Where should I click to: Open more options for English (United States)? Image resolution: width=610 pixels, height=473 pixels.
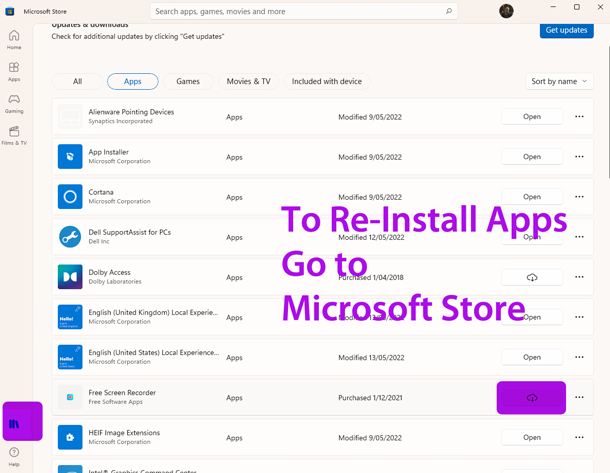pyautogui.click(x=579, y=357)
